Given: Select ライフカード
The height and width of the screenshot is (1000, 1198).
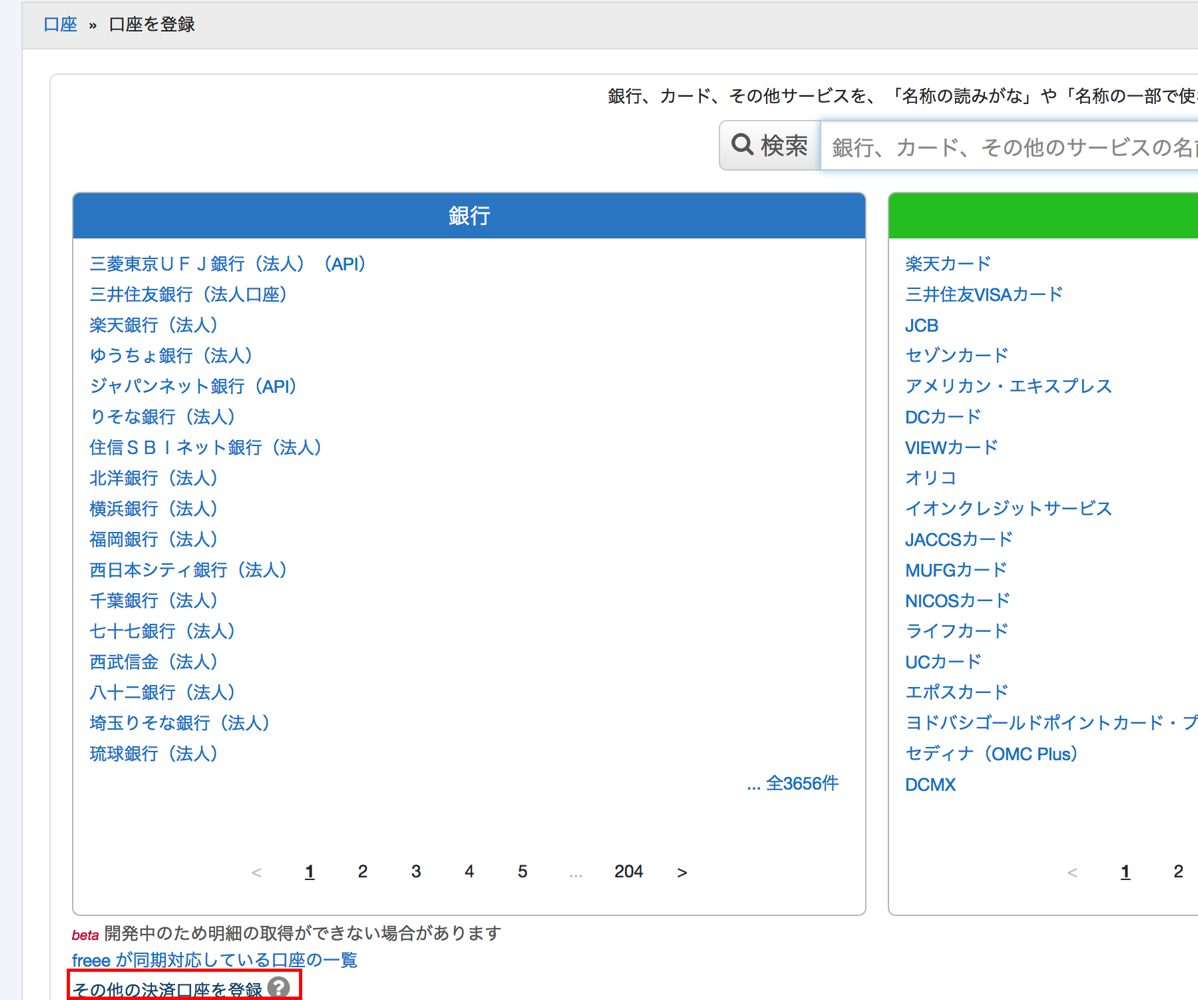Looking at the screenshot, I should click(x=957, y=631).
